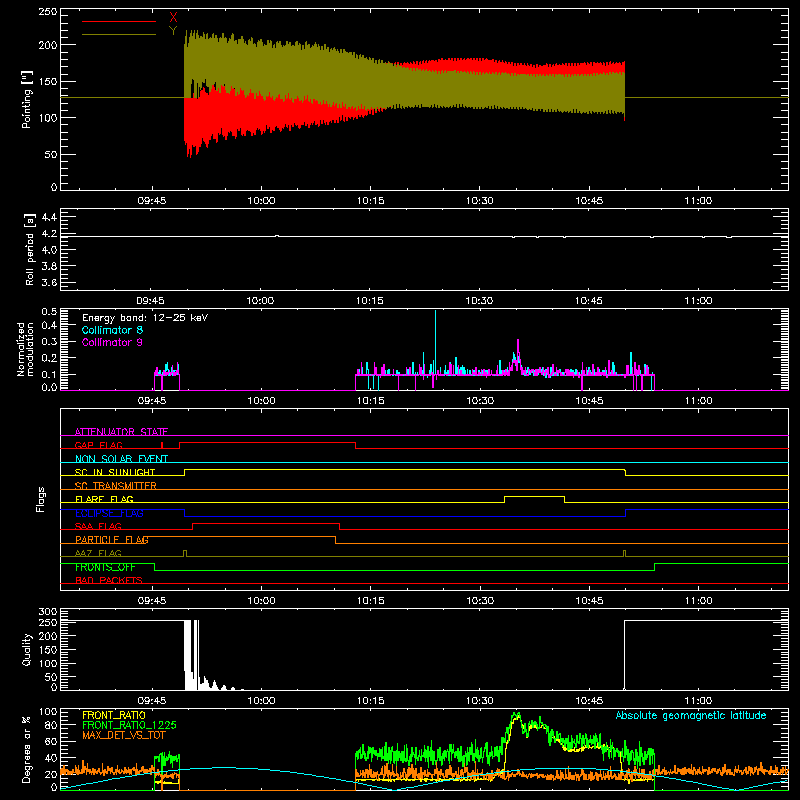Viewport: 800px width, 800px height.
Task: Click the 4.4 tick on Roll period axis
Action: 49,217
